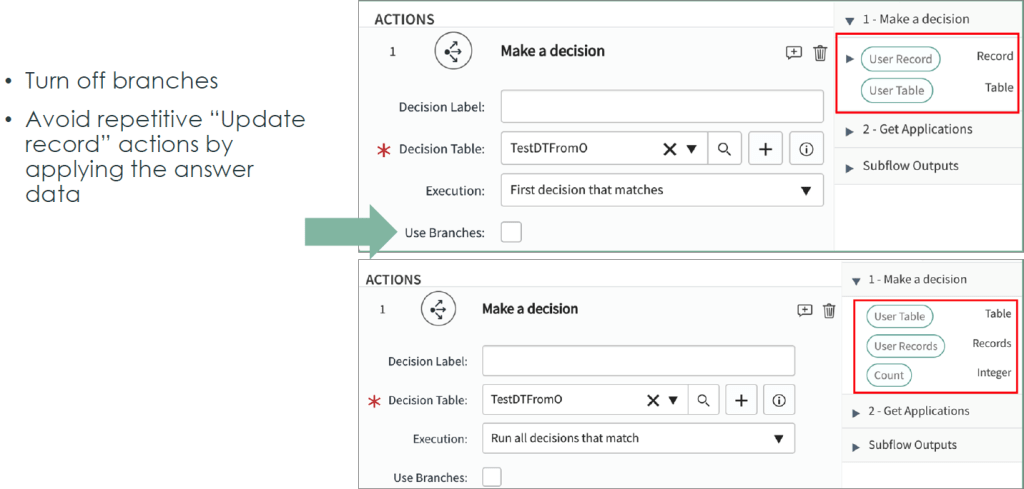This screenshot has width=1024, height=489.
Task: Expand the User Record pill tree node
Action: (850, 59)
